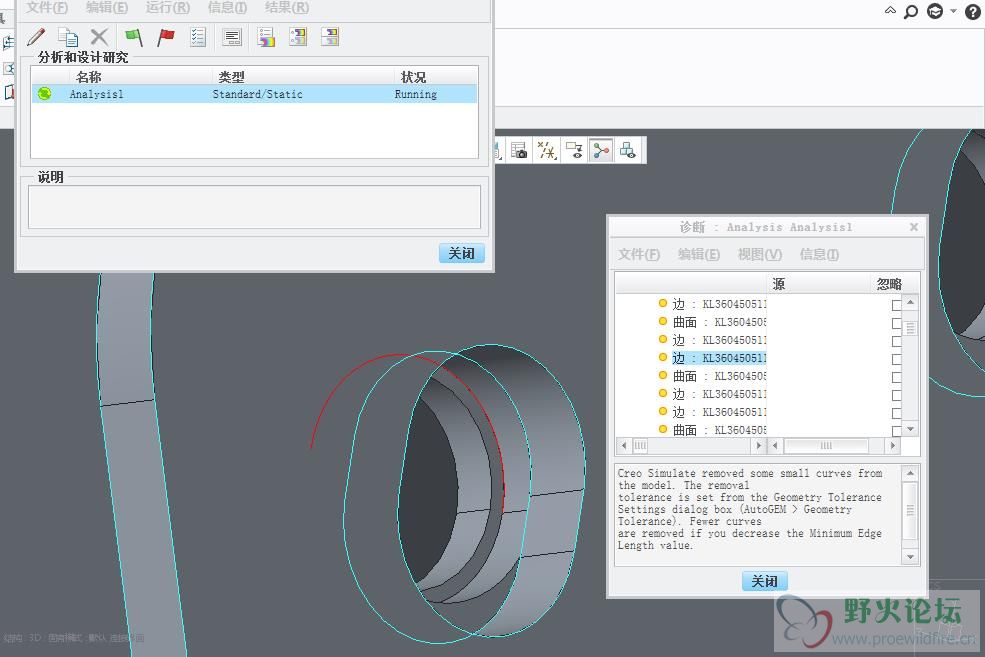Click the Creo Simulate removed curves message
The width and height of the screenshot is (985, 657).
(750, 509)
